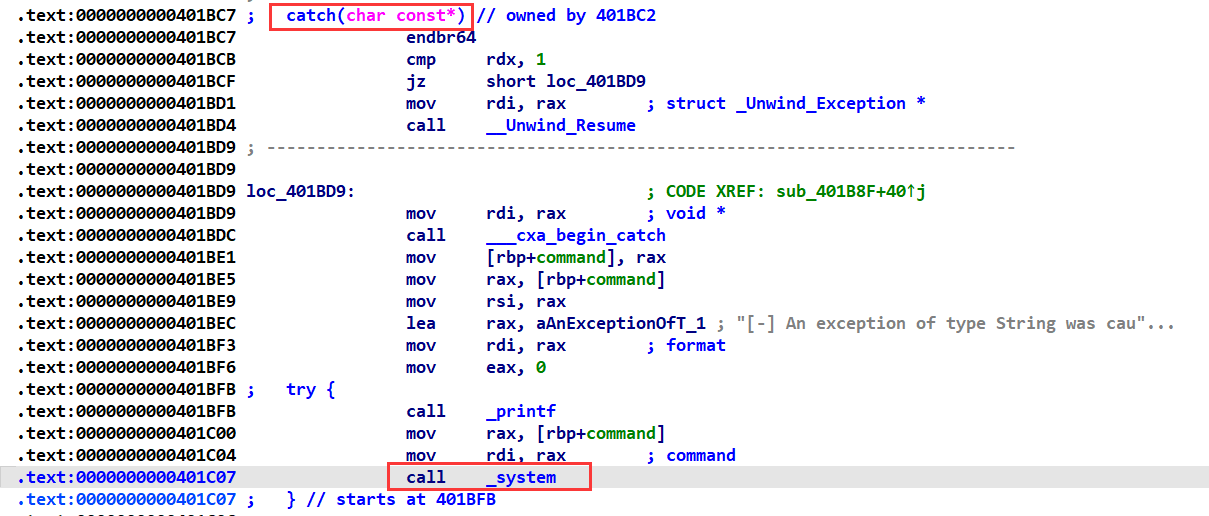Image resolution: width=1209 pixels, height=516 pixels.
Task: Click '[rbp+command], rax' operand at 401BE1
Action: tap(576, 258)
